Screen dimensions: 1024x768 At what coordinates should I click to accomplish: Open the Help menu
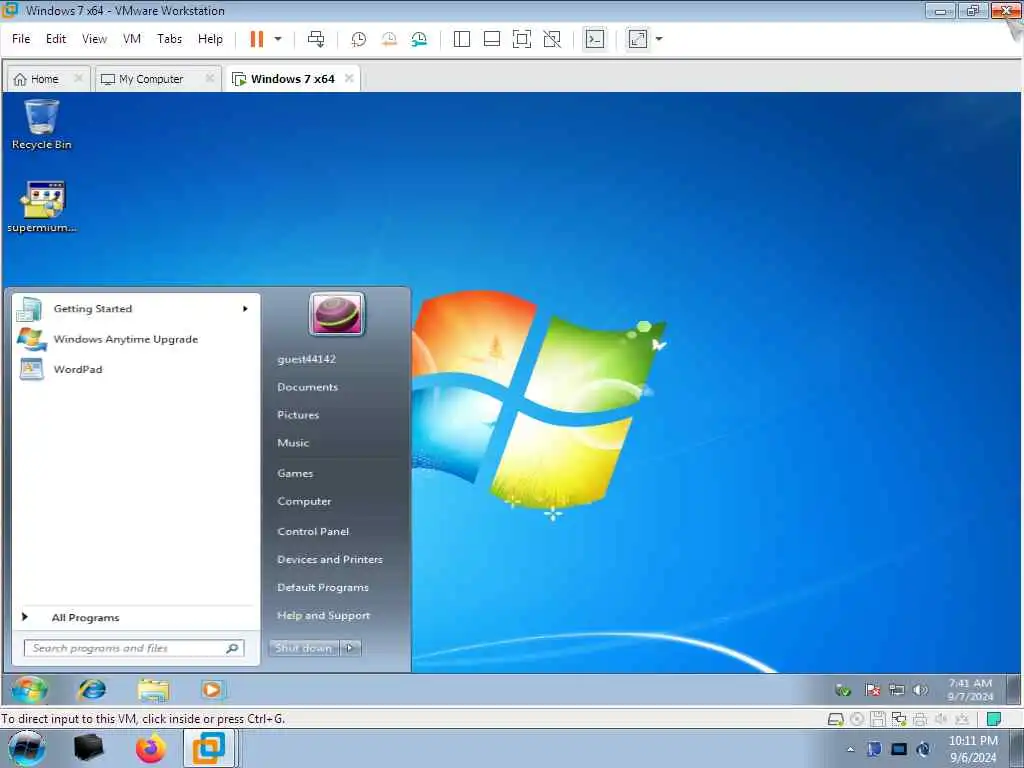pos(210,39)
